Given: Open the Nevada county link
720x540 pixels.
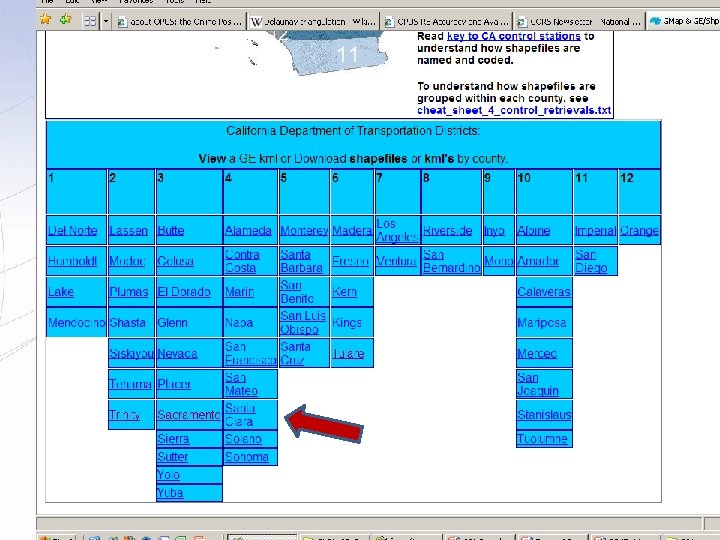Looking at the screenshot, I should point(177,354).
